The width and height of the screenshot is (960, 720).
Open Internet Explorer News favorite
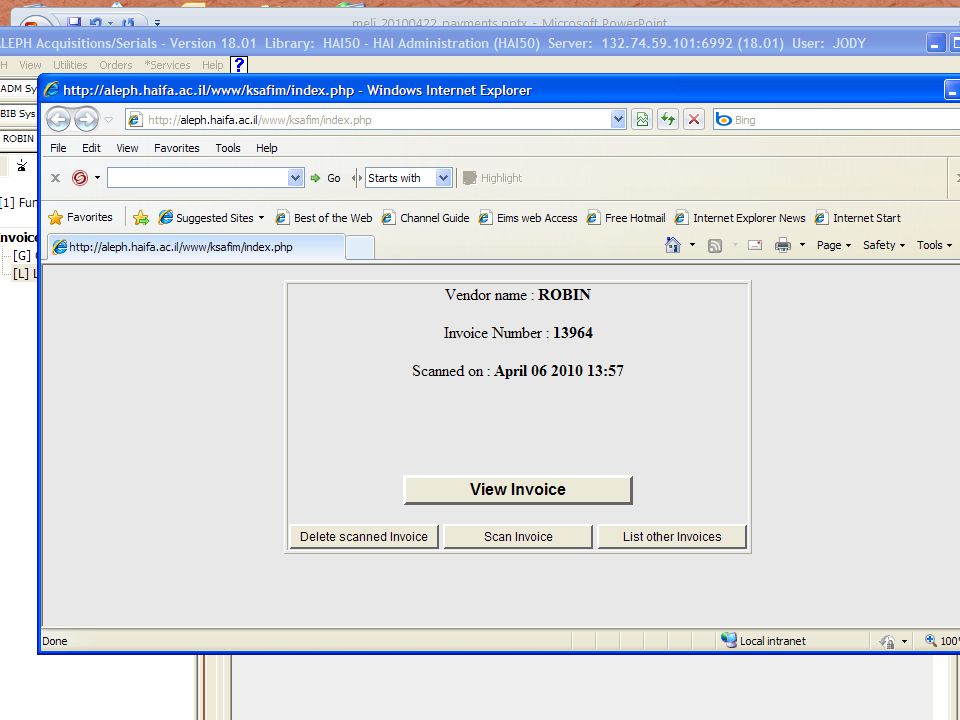point(740,218)
